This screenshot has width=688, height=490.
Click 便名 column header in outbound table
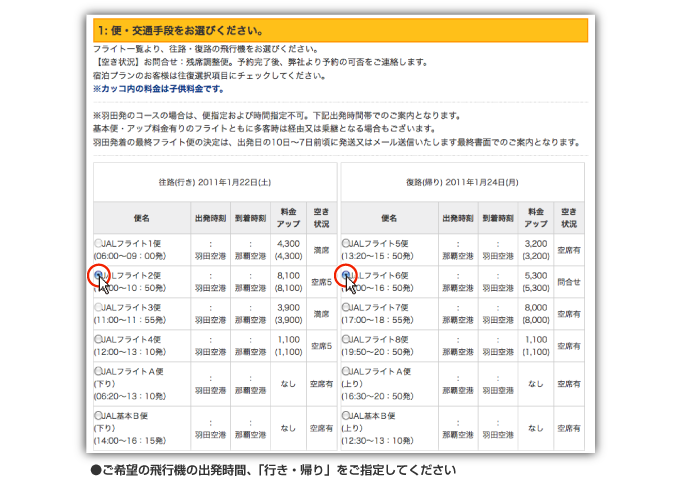142,218
